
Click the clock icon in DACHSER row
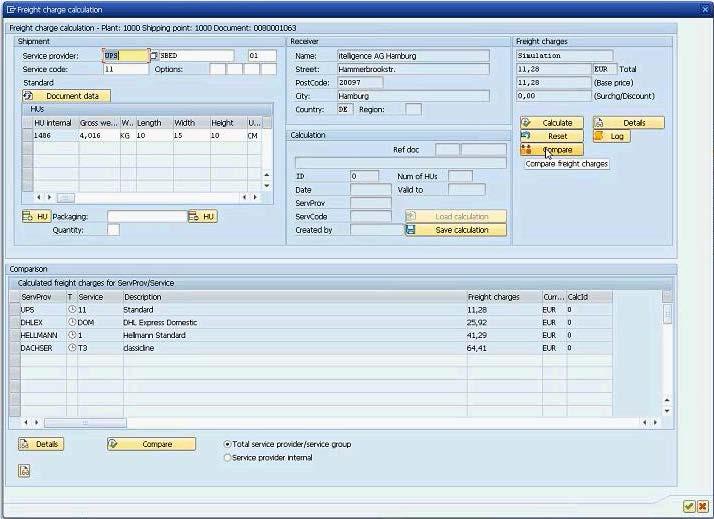point(72,347)
